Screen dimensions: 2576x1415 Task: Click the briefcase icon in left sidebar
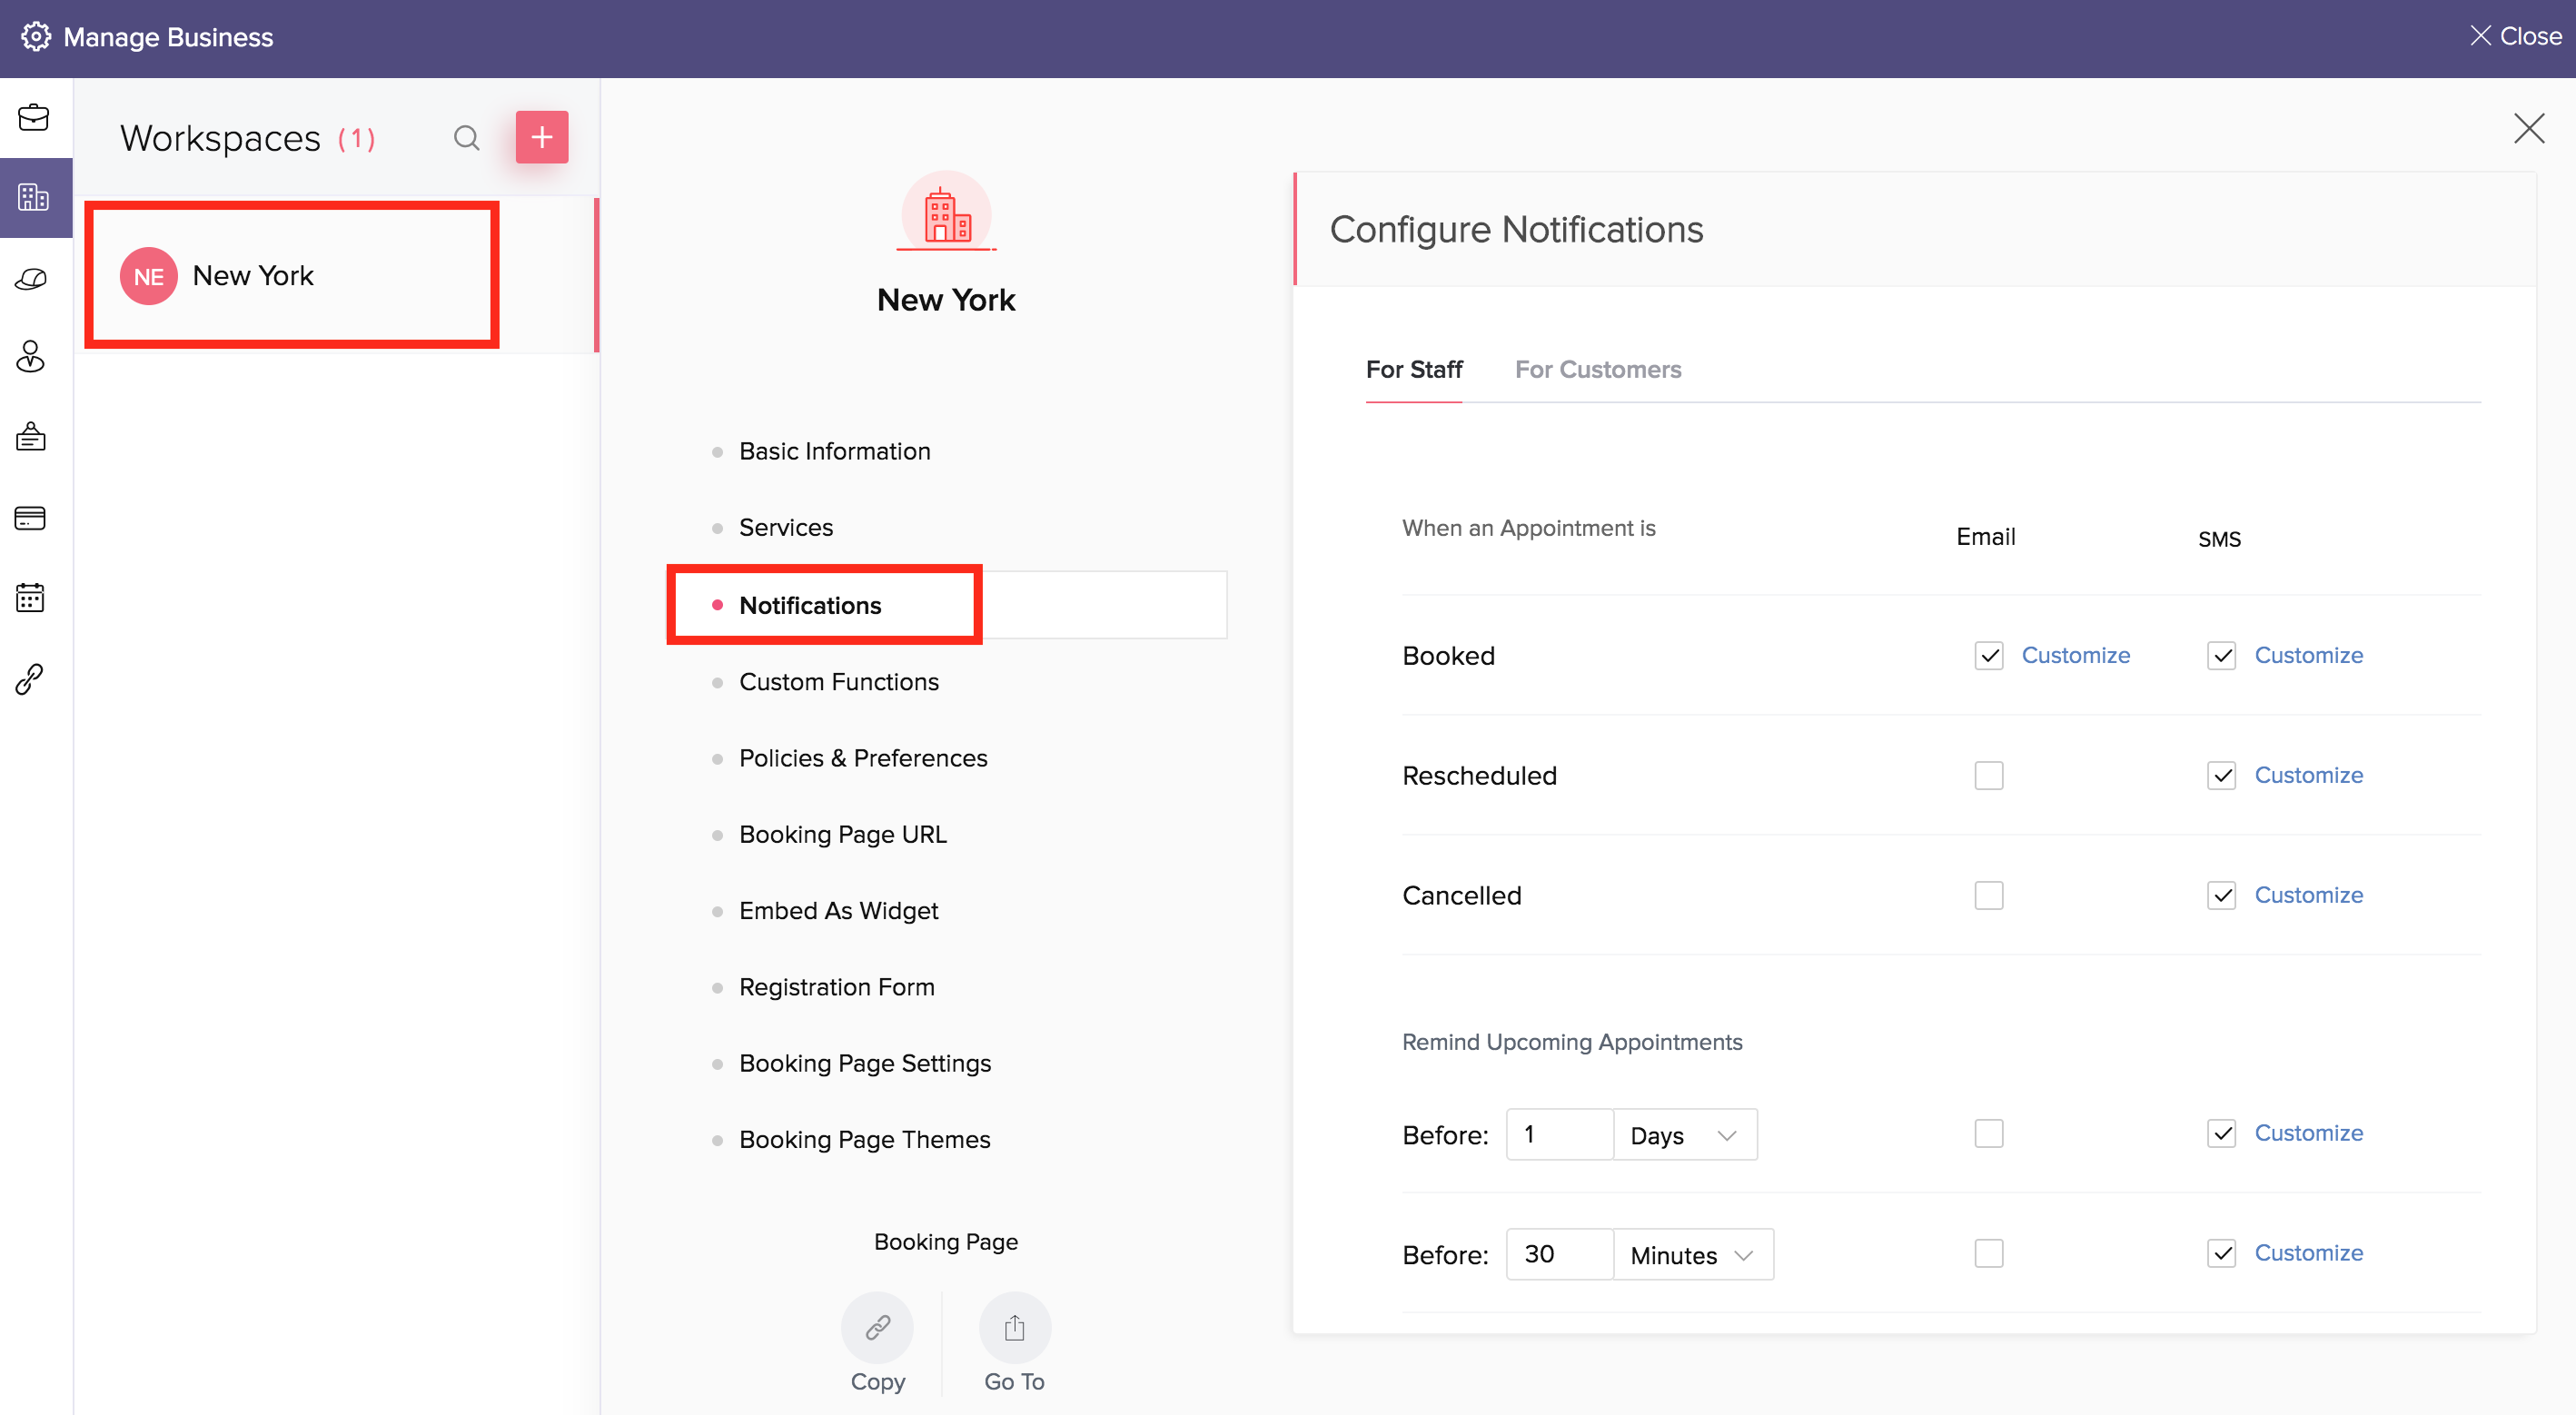point(33,118)
